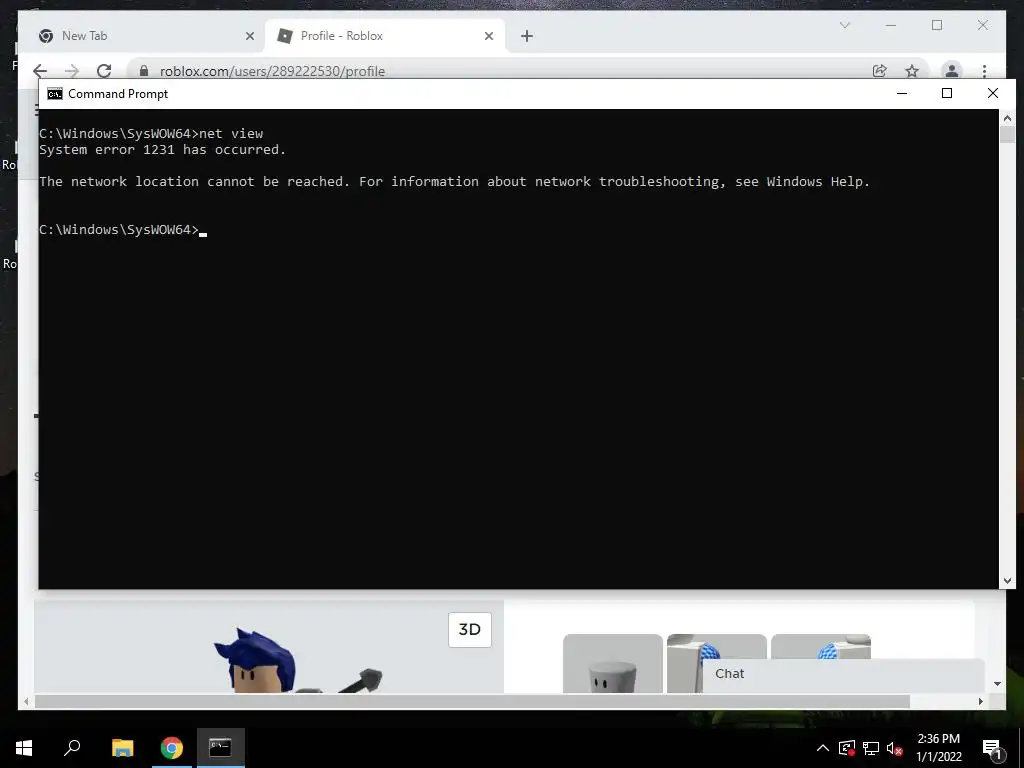The height and width of the screenshot is (768, 1024).
Task: Maximize the Chrome window
Action: pyautogui.click(x=937, y=25)
